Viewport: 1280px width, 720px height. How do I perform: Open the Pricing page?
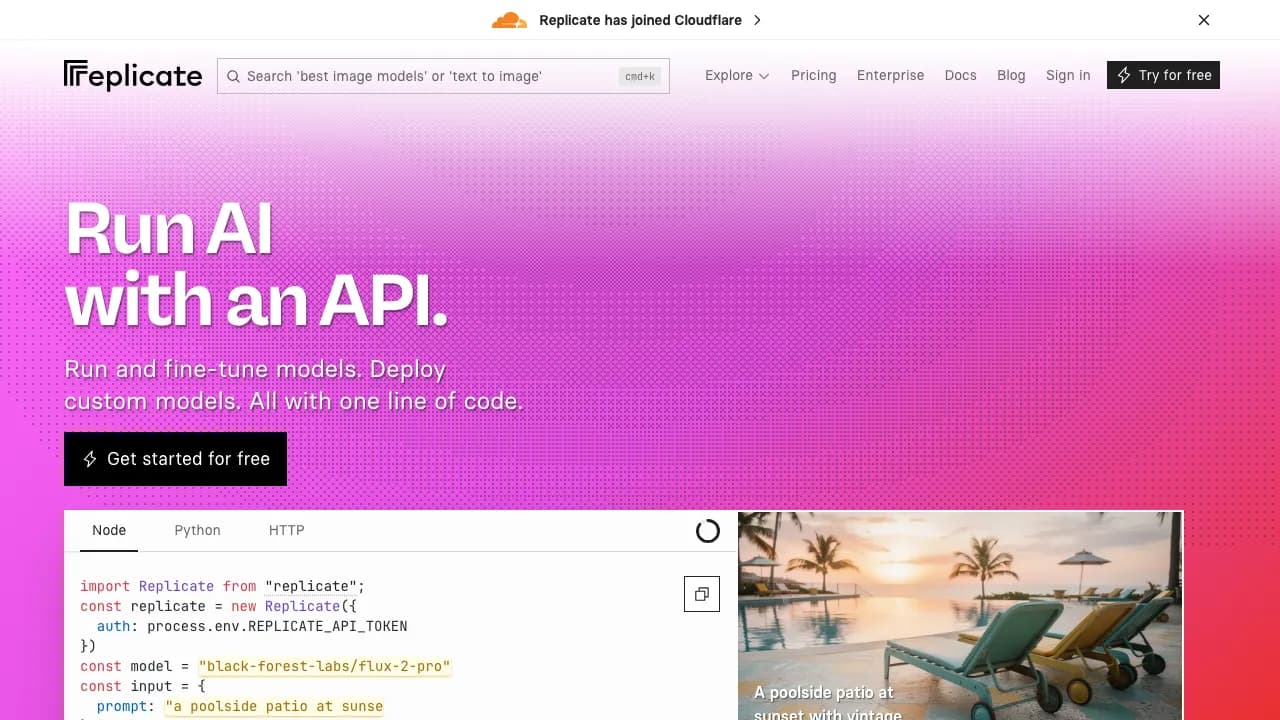[x=813, y=75]
